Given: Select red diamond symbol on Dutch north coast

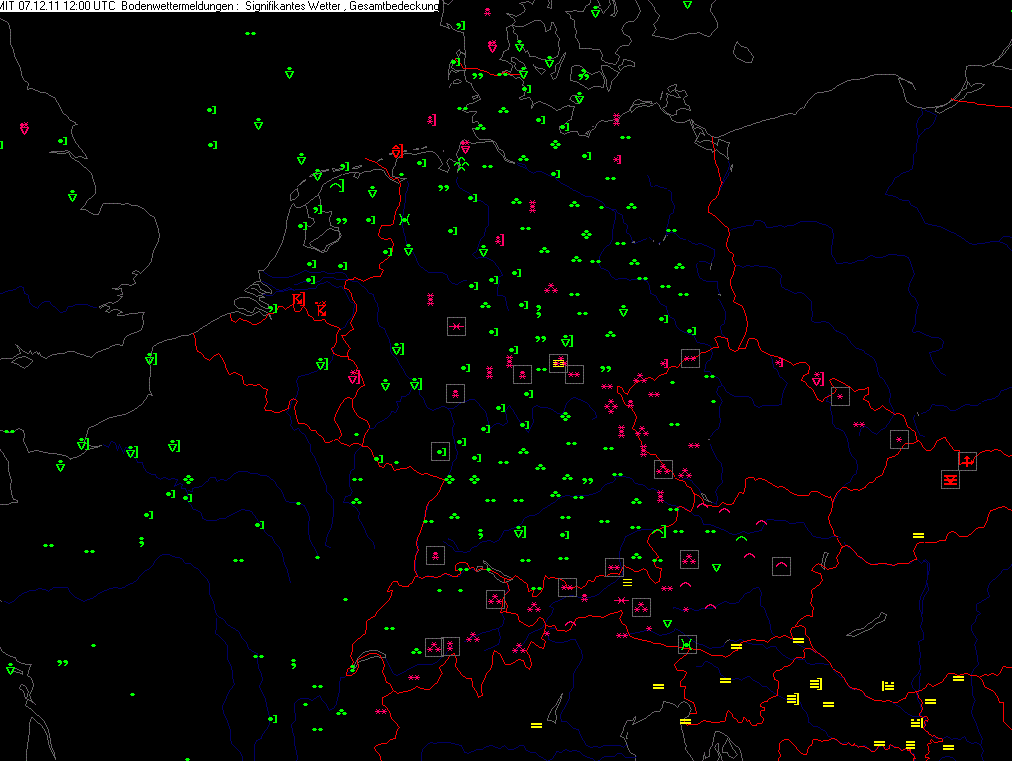Looking at the screenshot, I should point(397,151).
